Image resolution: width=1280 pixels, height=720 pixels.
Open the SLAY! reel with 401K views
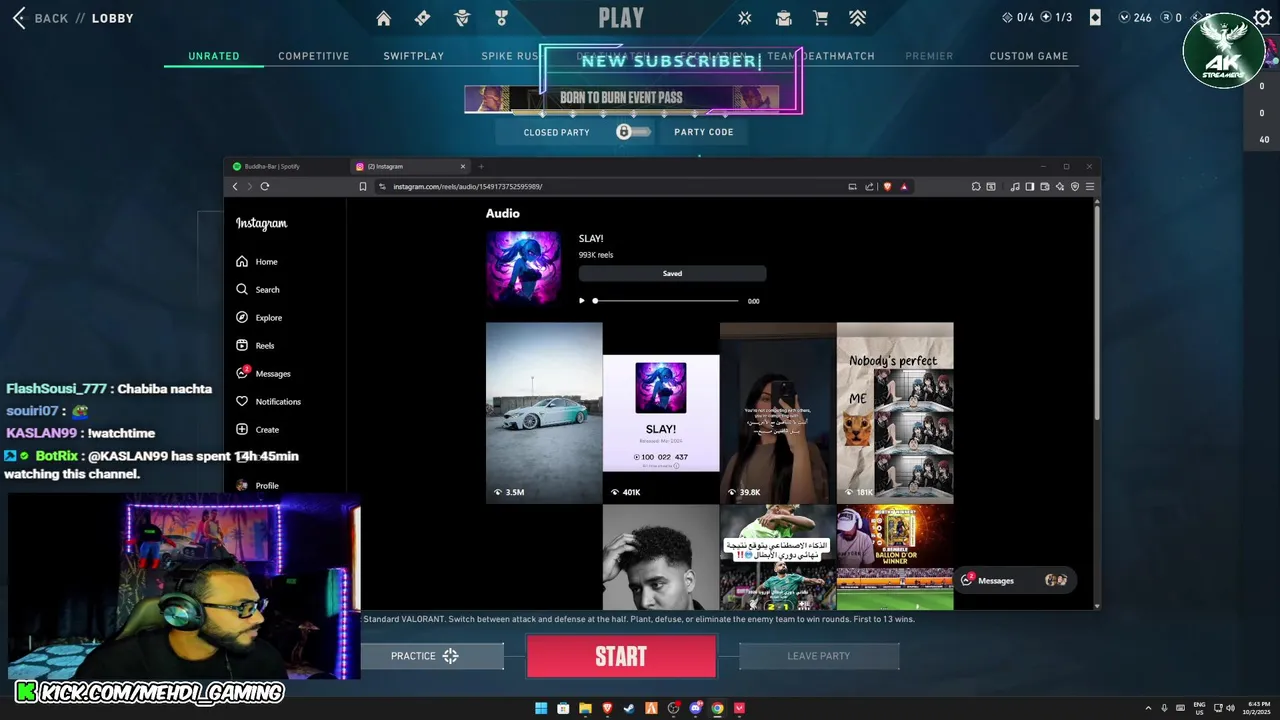[661, 412]
